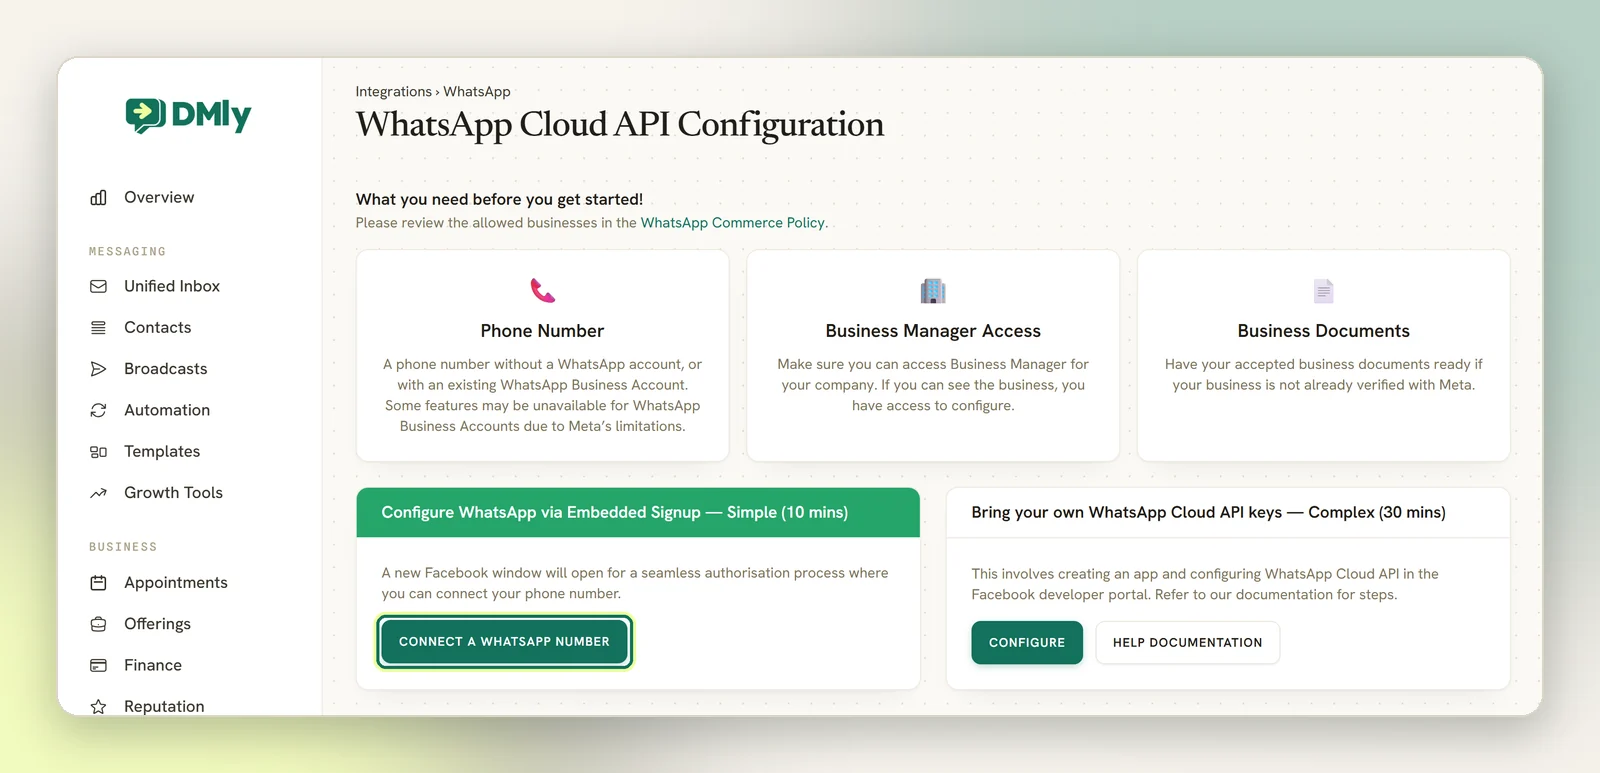Click the Appointments calendar icon

98,583
